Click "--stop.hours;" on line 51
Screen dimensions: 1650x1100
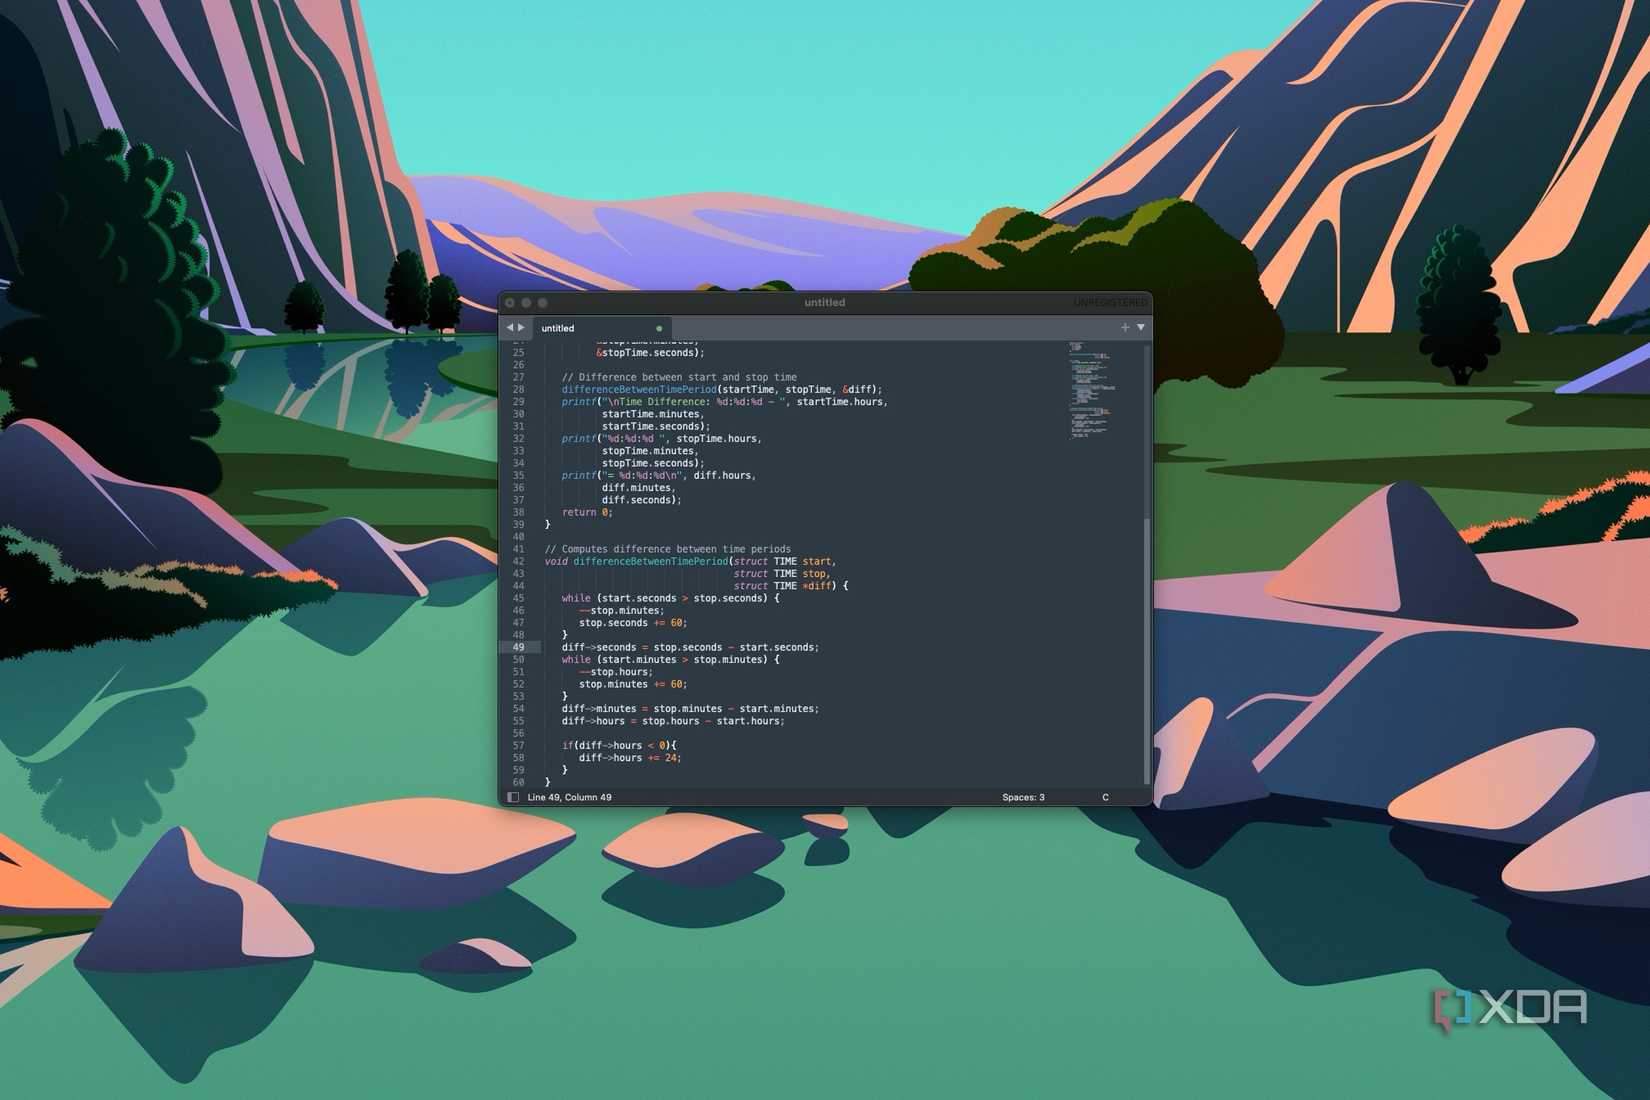point(615,672)
